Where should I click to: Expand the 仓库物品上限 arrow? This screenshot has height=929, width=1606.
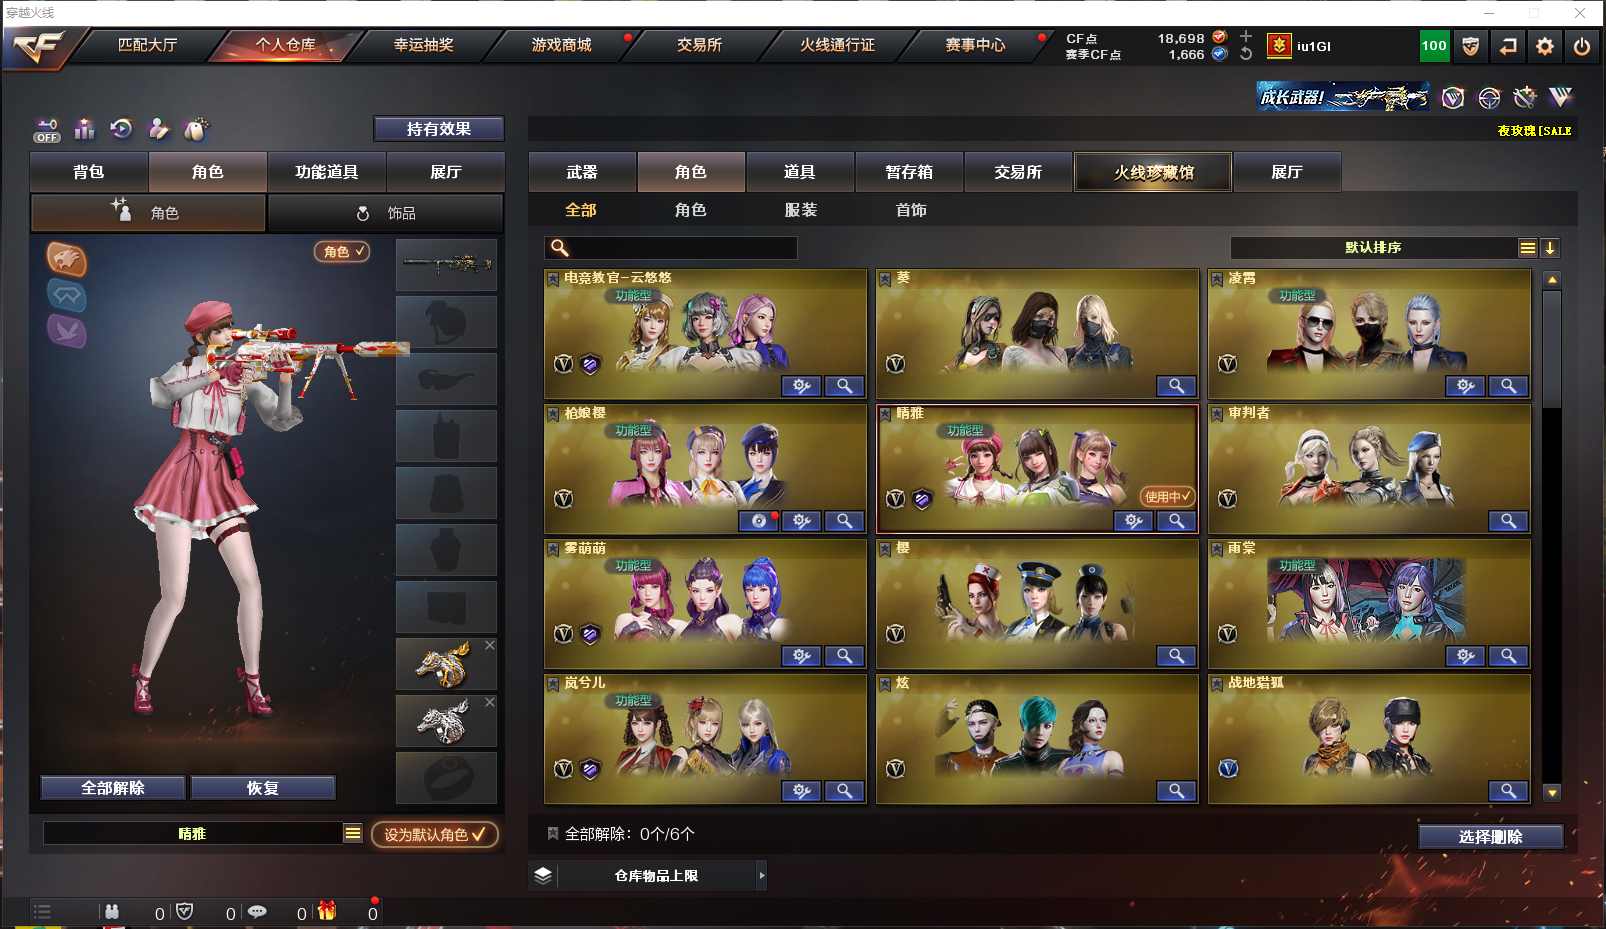(762, 875)
